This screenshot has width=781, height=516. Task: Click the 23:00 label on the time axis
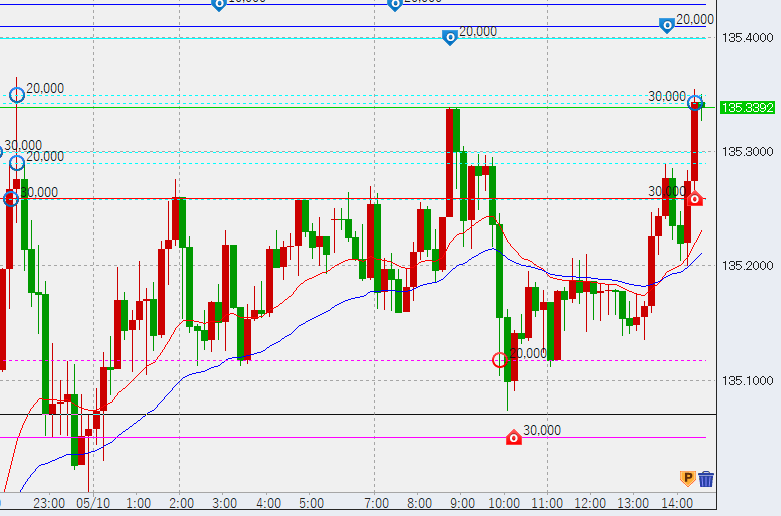(49, 503)
